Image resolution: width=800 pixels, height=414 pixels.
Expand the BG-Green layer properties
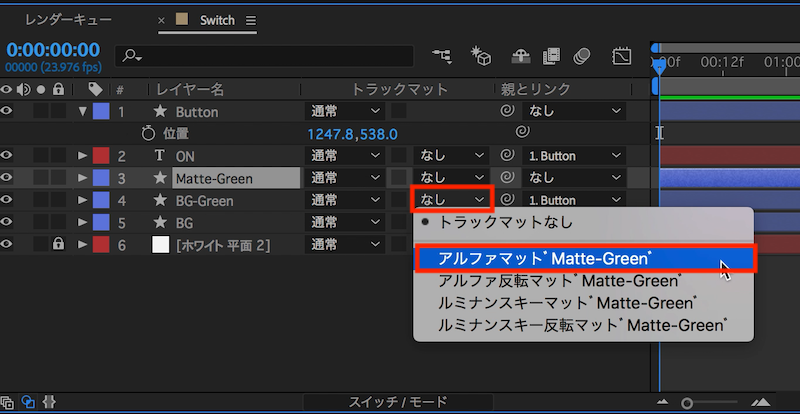(x=83, y=200)
